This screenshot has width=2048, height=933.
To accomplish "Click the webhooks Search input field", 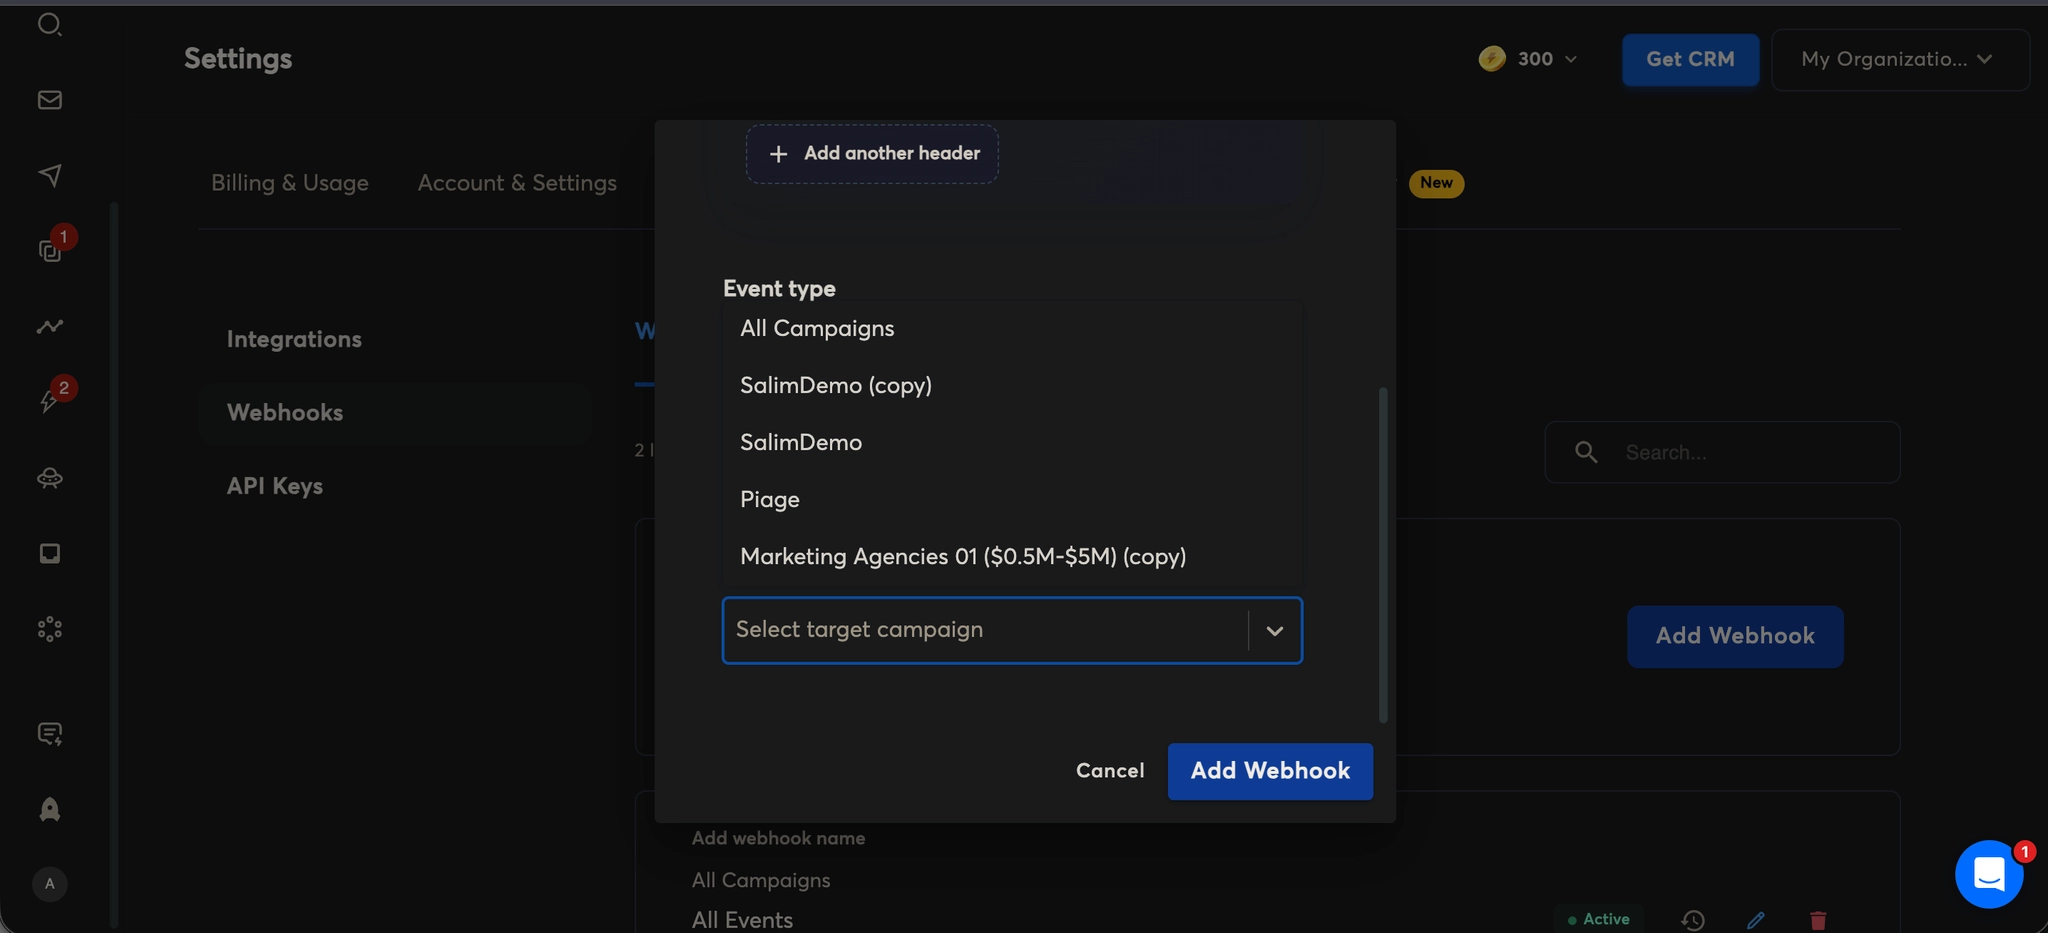I will pyautogui.click(x=1750, y=453).
